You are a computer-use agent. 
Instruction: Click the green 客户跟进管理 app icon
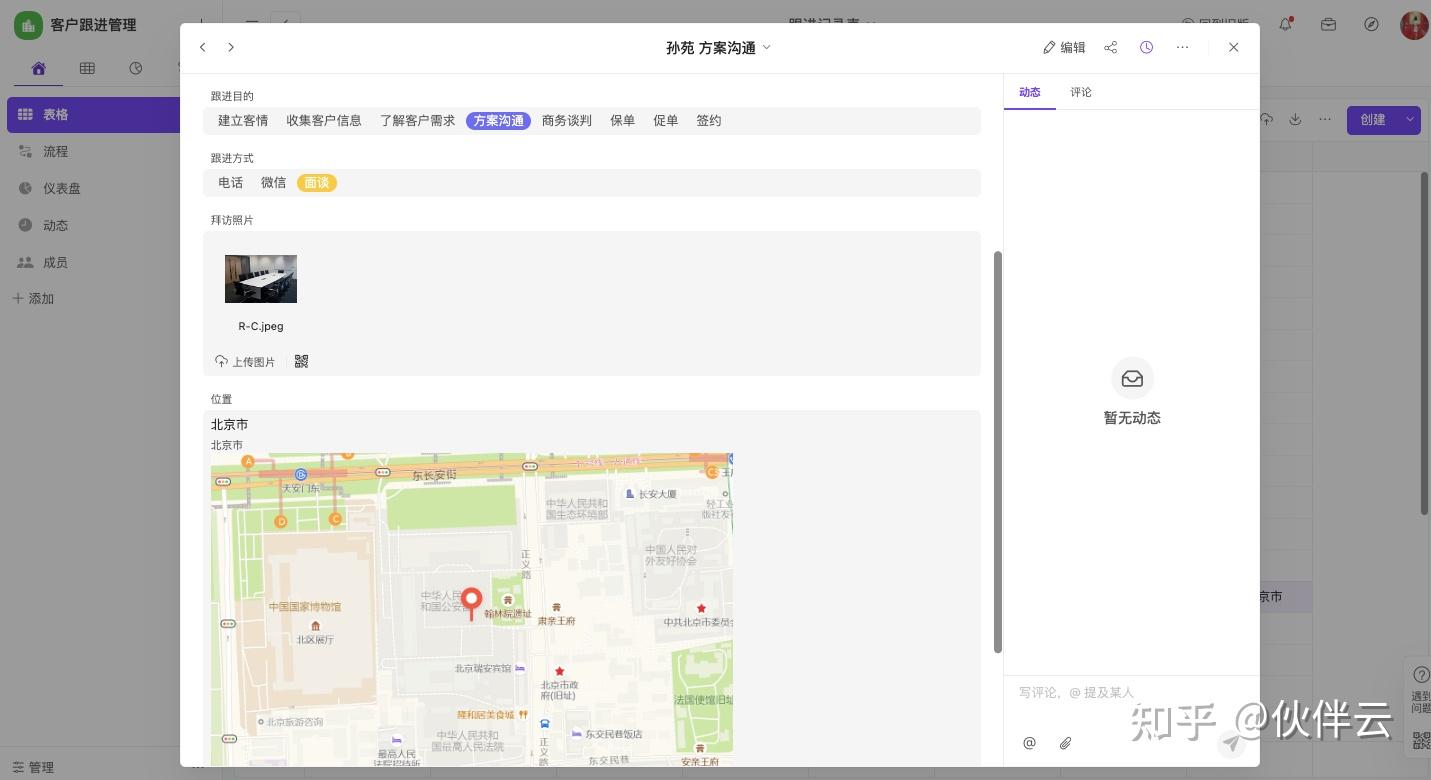tap(28, 25)
